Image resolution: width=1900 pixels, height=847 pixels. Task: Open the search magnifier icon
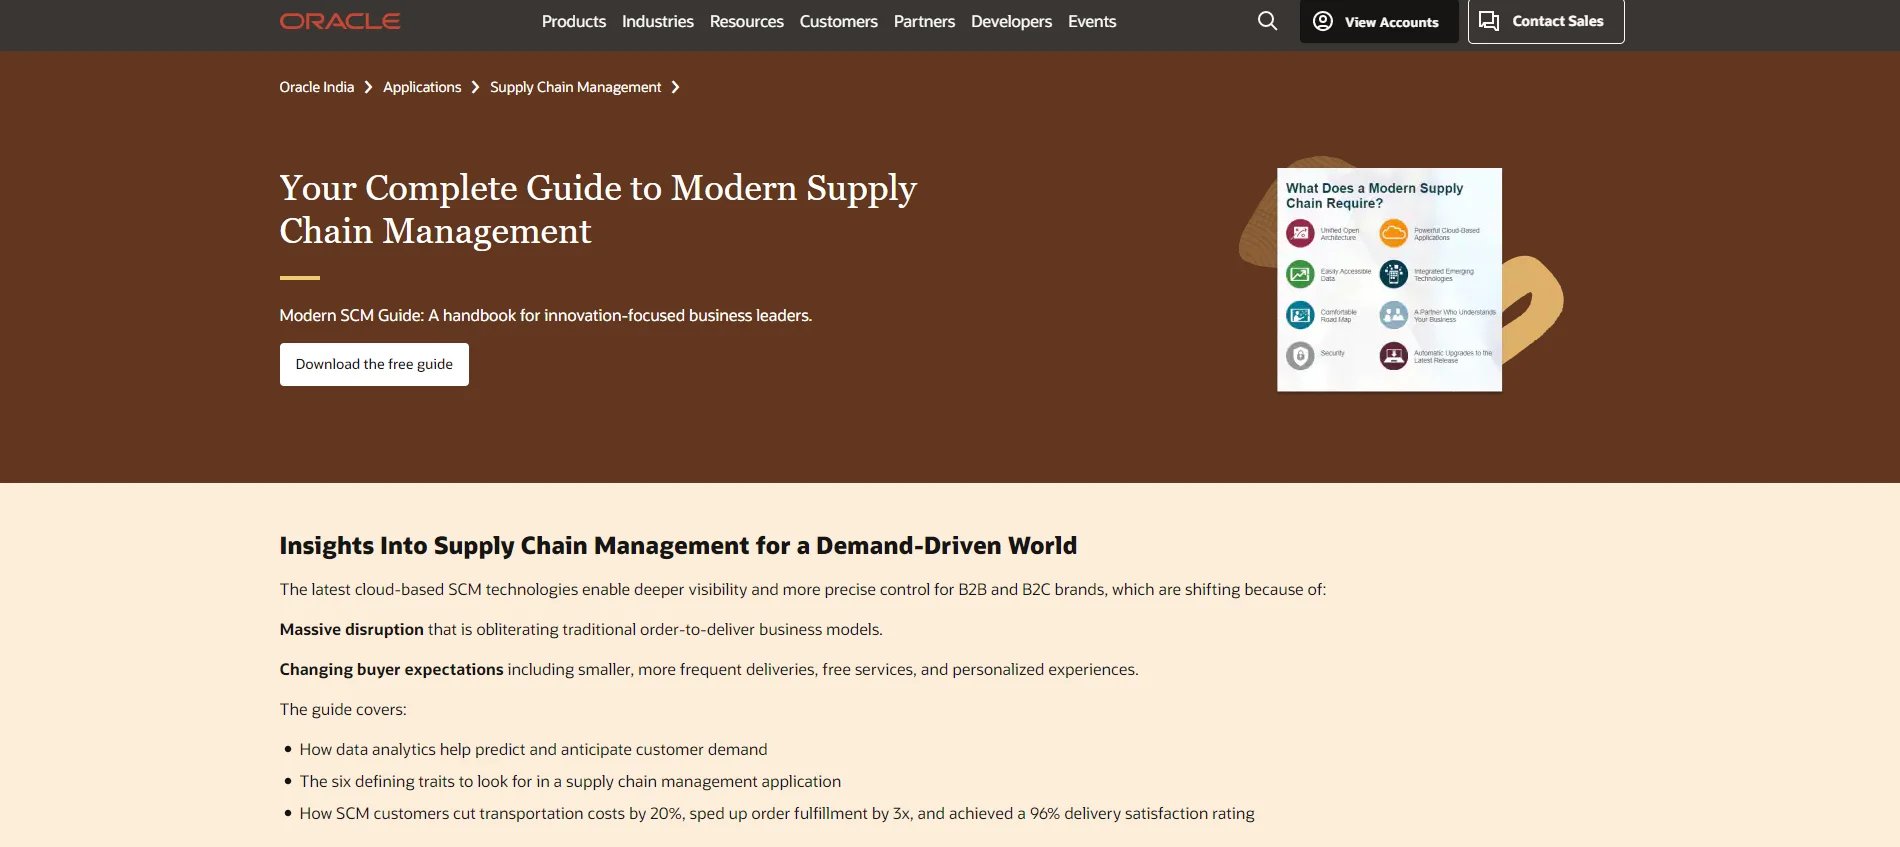pyautogui.click(x=1267, y=21)
